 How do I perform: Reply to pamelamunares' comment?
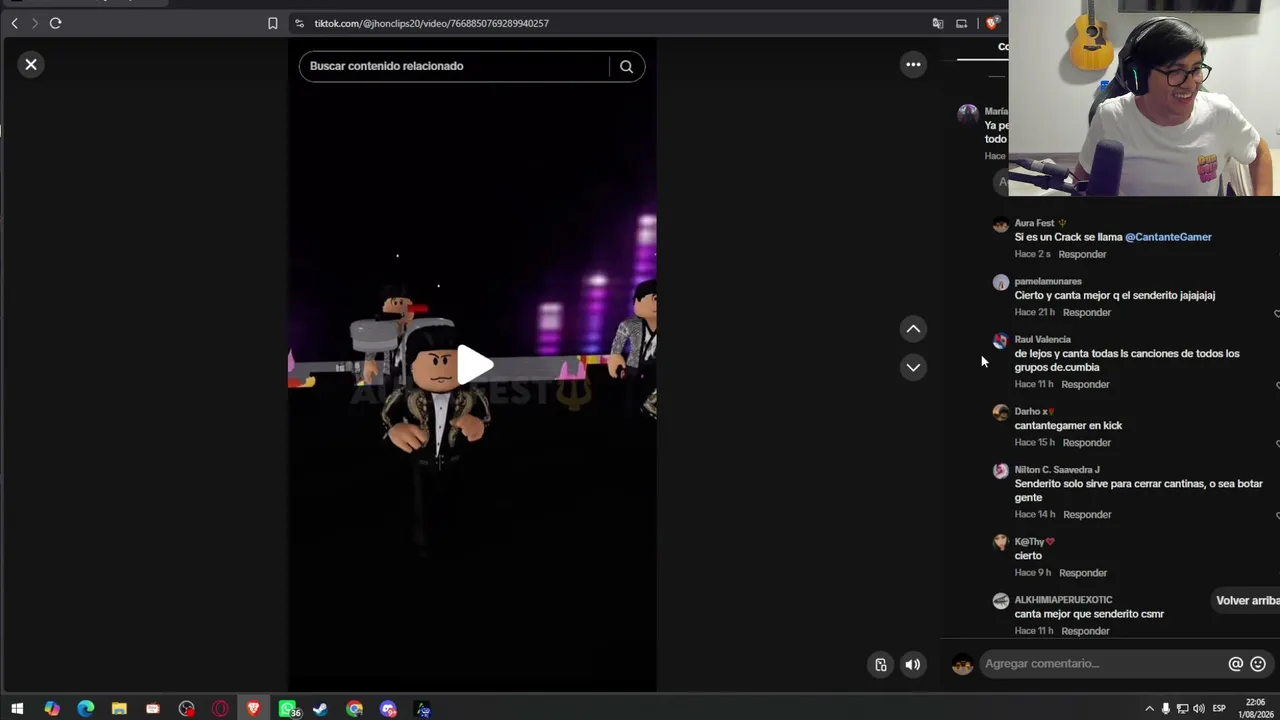[1086, 312]
